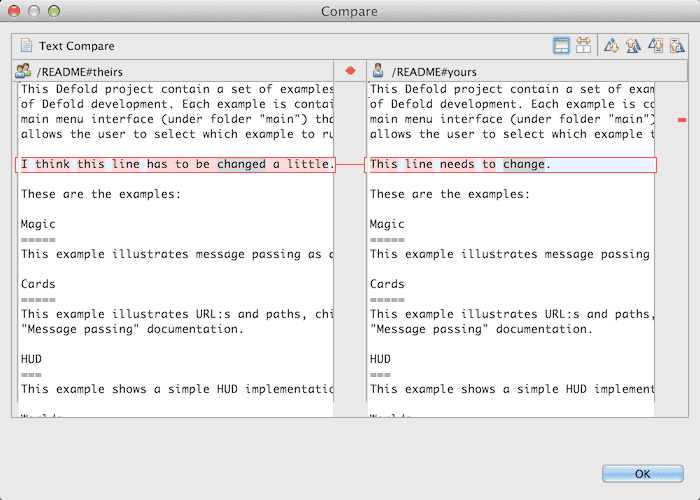Click the "Cards" heading in theirs pane
The image size is (700, 500).
pos(38,284)
